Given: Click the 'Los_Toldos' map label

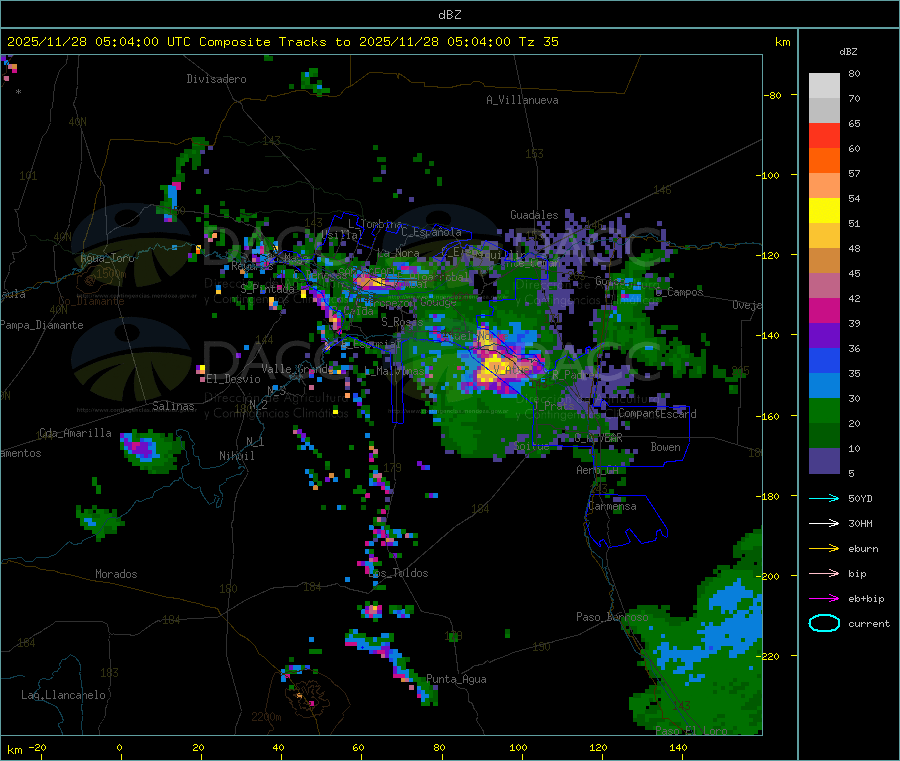Looking at the screenshot, I should tap(398, 573).
